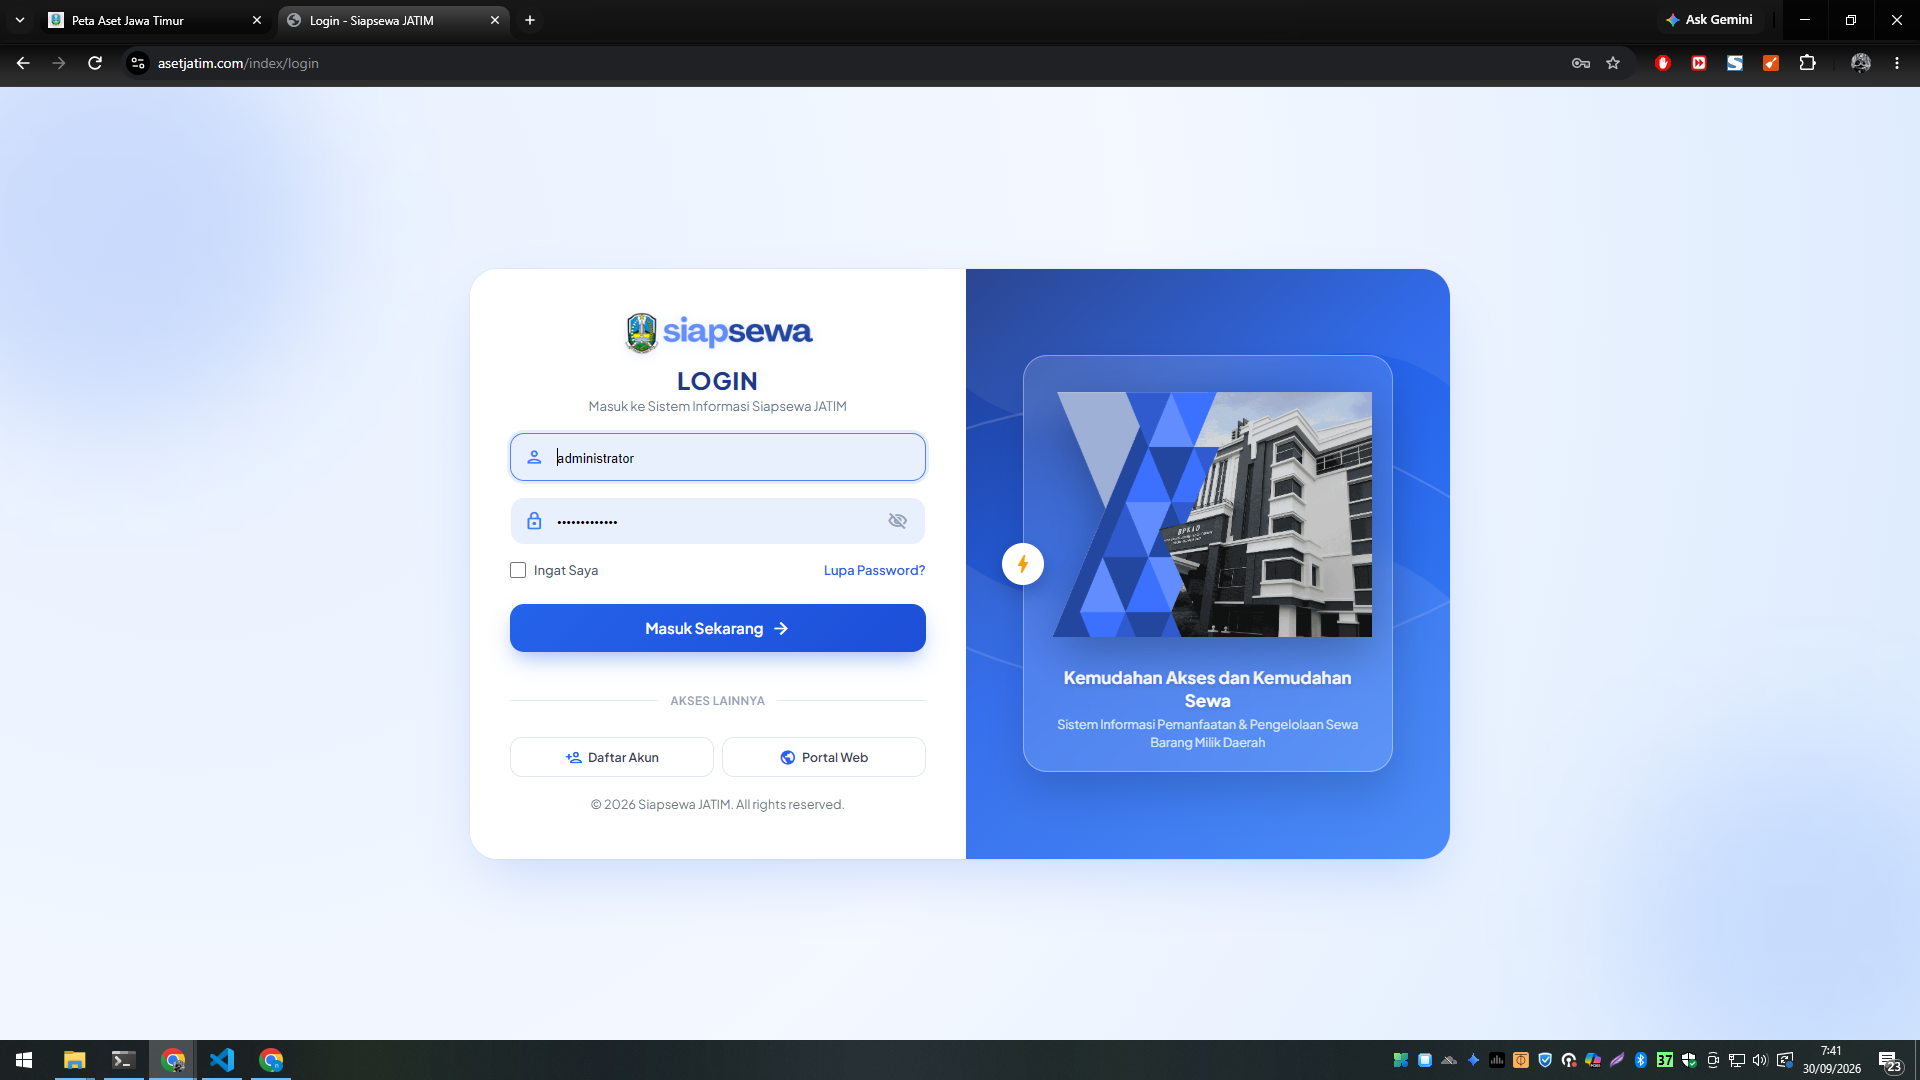Click the copyright 2026 Siapsewa JATIM text

[x=718, y=804]
